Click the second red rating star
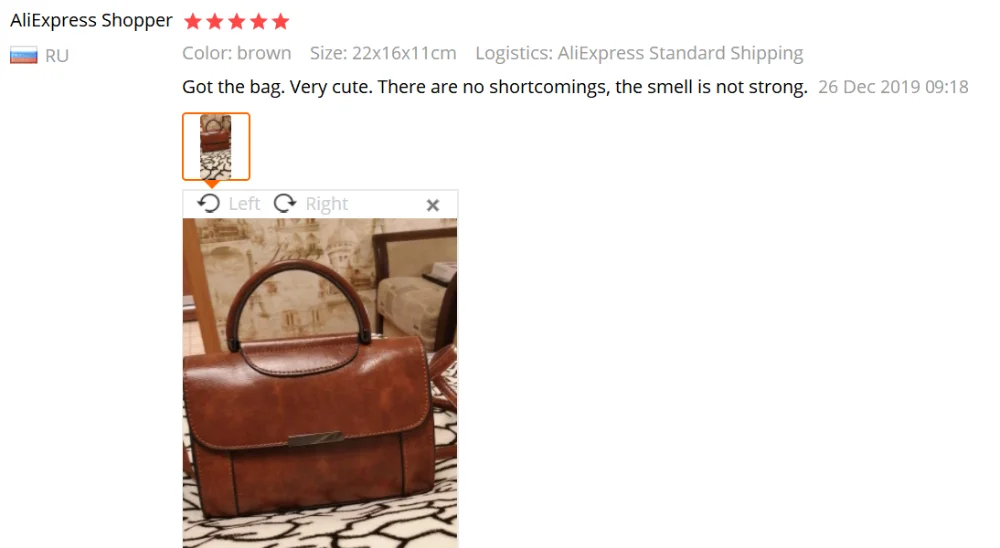Image resolution: width=1000 pixels, height=548 pixels. (215, 22)
